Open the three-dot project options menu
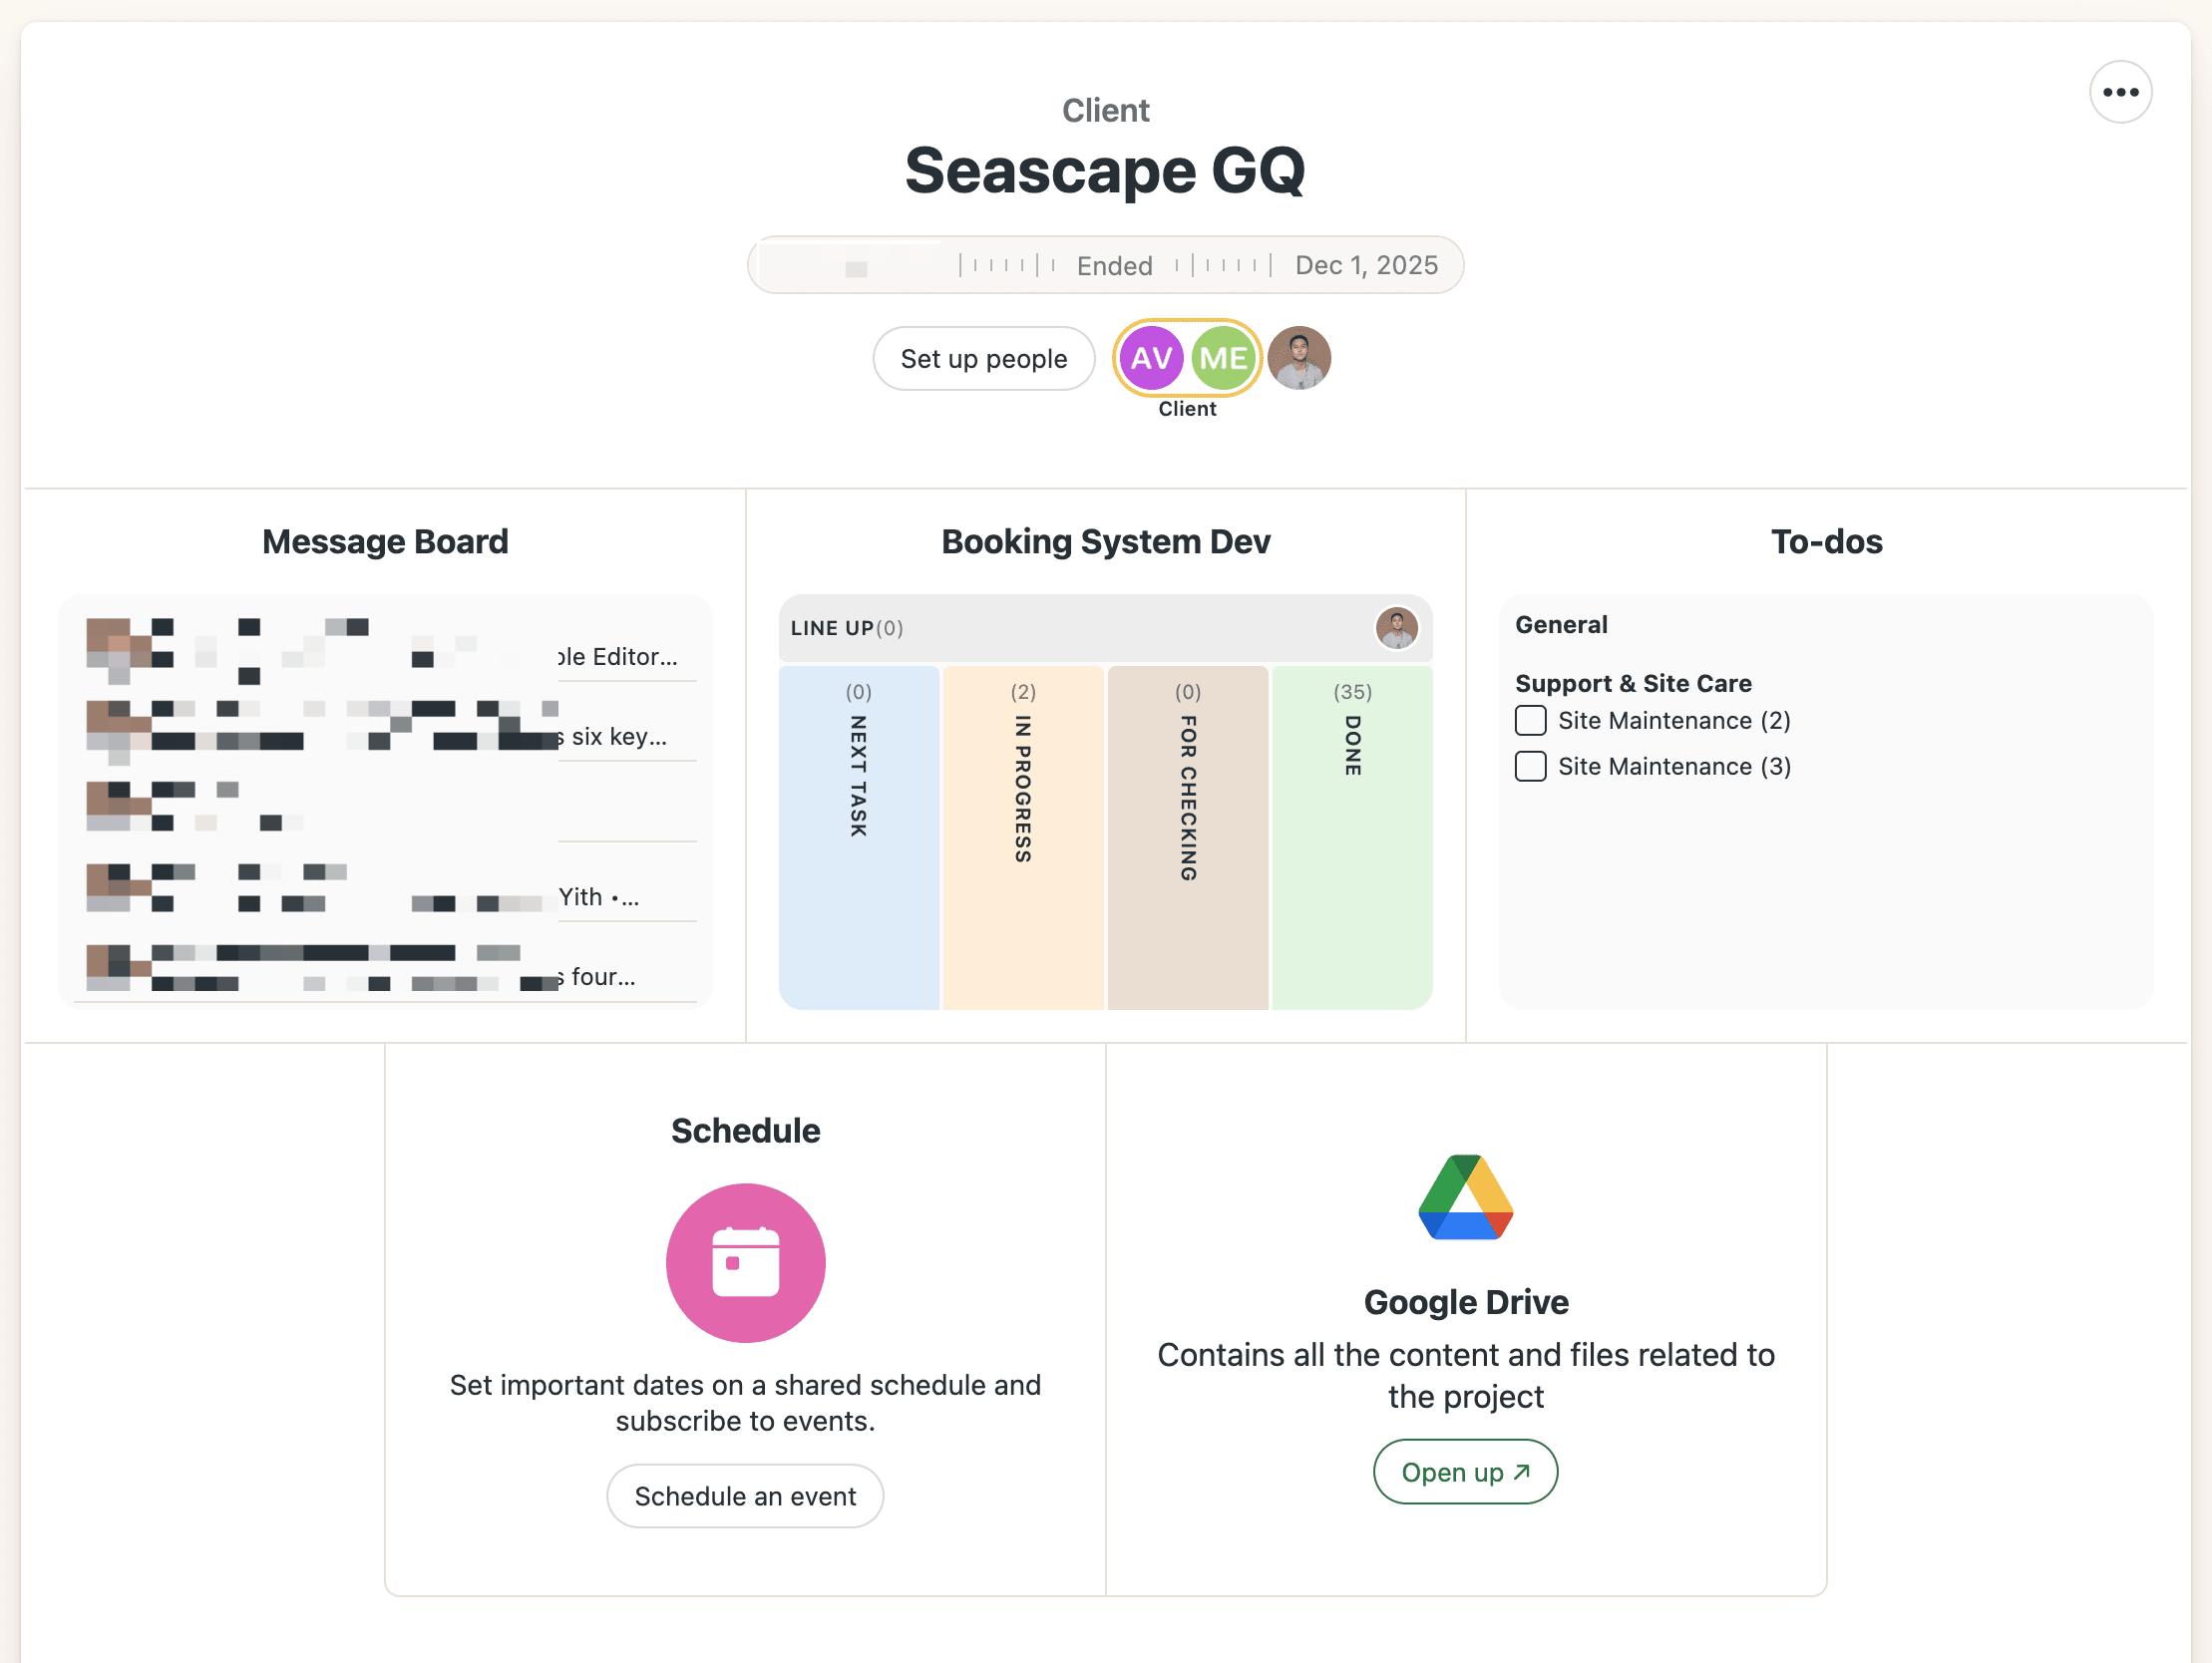The width and height of the screenshot is (2212, 1663). pos(2120,92)
